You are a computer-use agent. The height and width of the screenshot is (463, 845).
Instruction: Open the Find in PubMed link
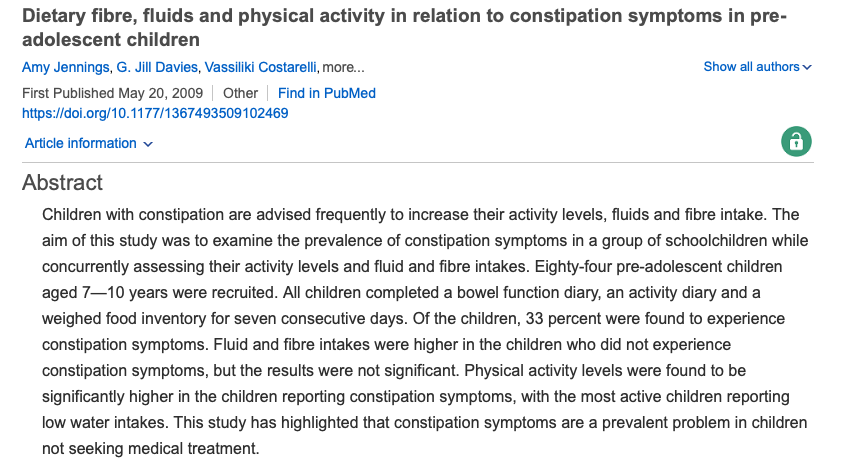327,93
